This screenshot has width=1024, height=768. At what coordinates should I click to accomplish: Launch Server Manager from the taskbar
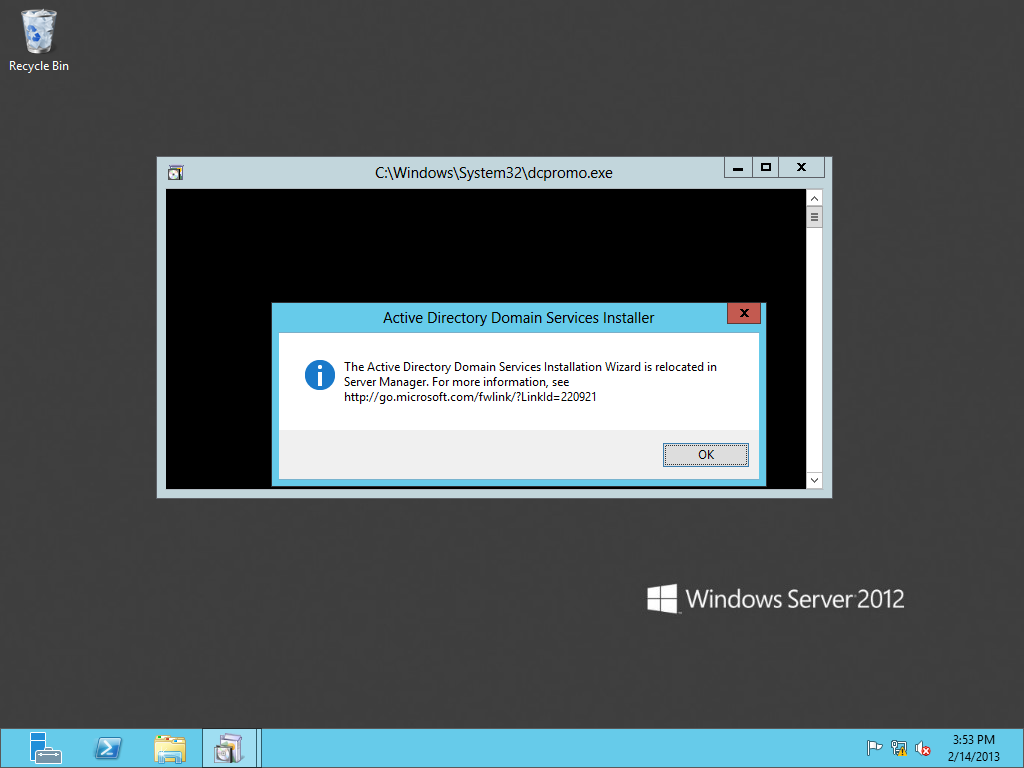click(45, 748)
